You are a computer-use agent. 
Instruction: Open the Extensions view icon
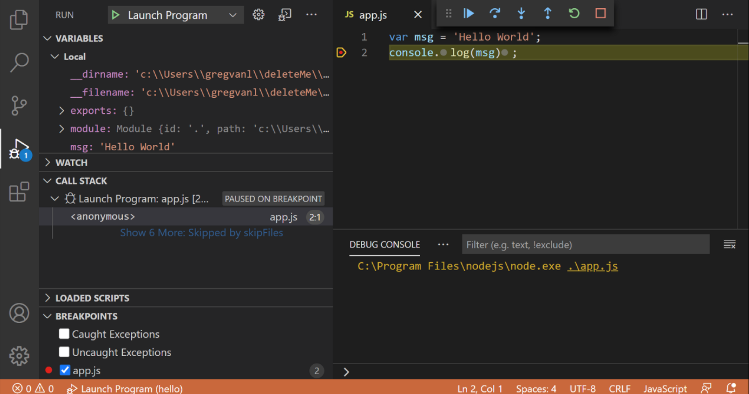(19, 192)
